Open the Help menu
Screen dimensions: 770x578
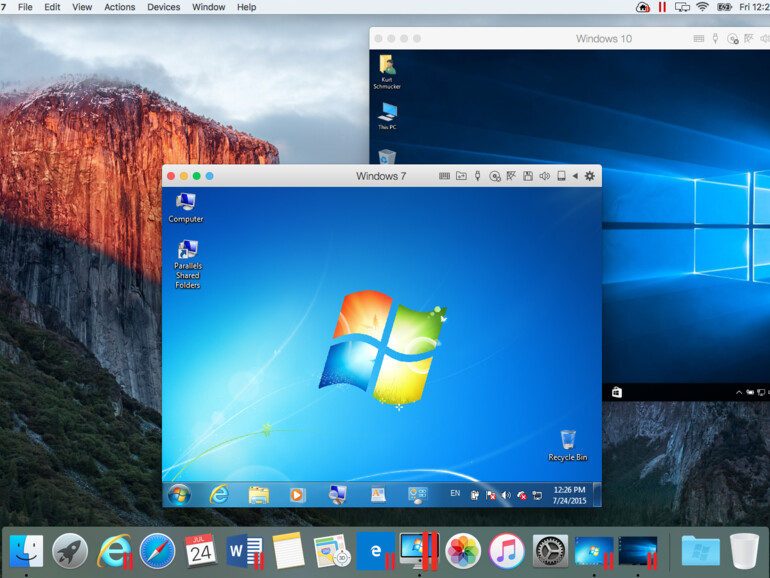click(x=247, y=7)
